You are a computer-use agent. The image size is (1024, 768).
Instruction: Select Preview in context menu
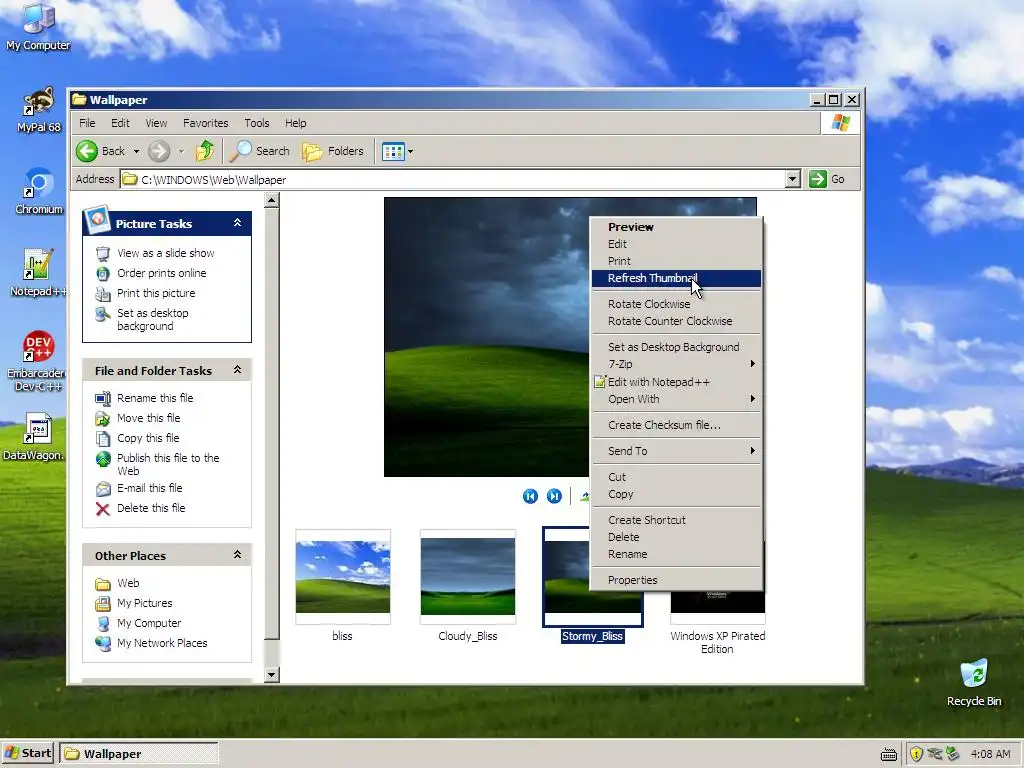click(676, 227)
